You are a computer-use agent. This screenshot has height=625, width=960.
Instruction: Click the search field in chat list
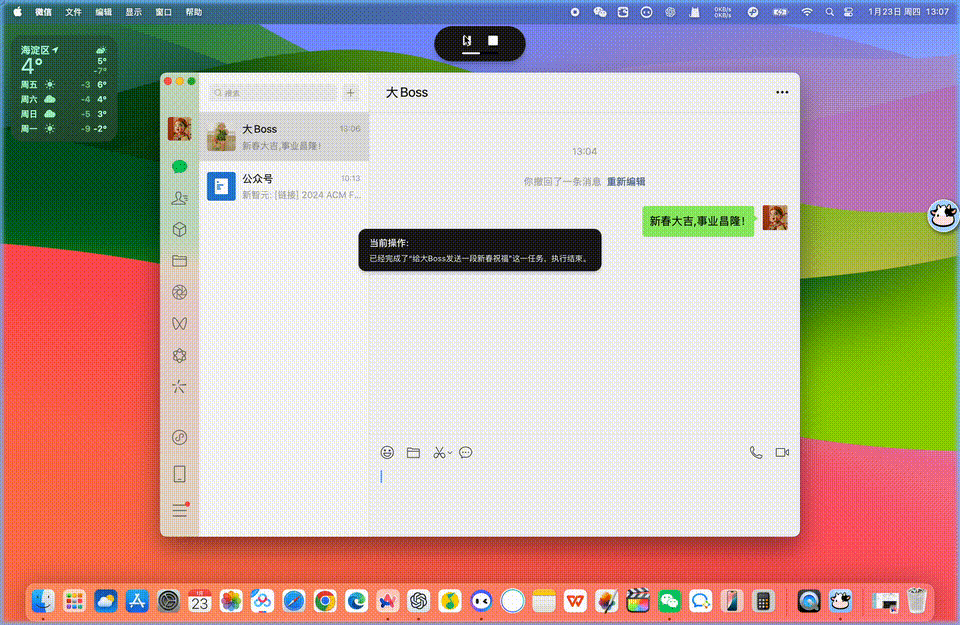[272, 93]
